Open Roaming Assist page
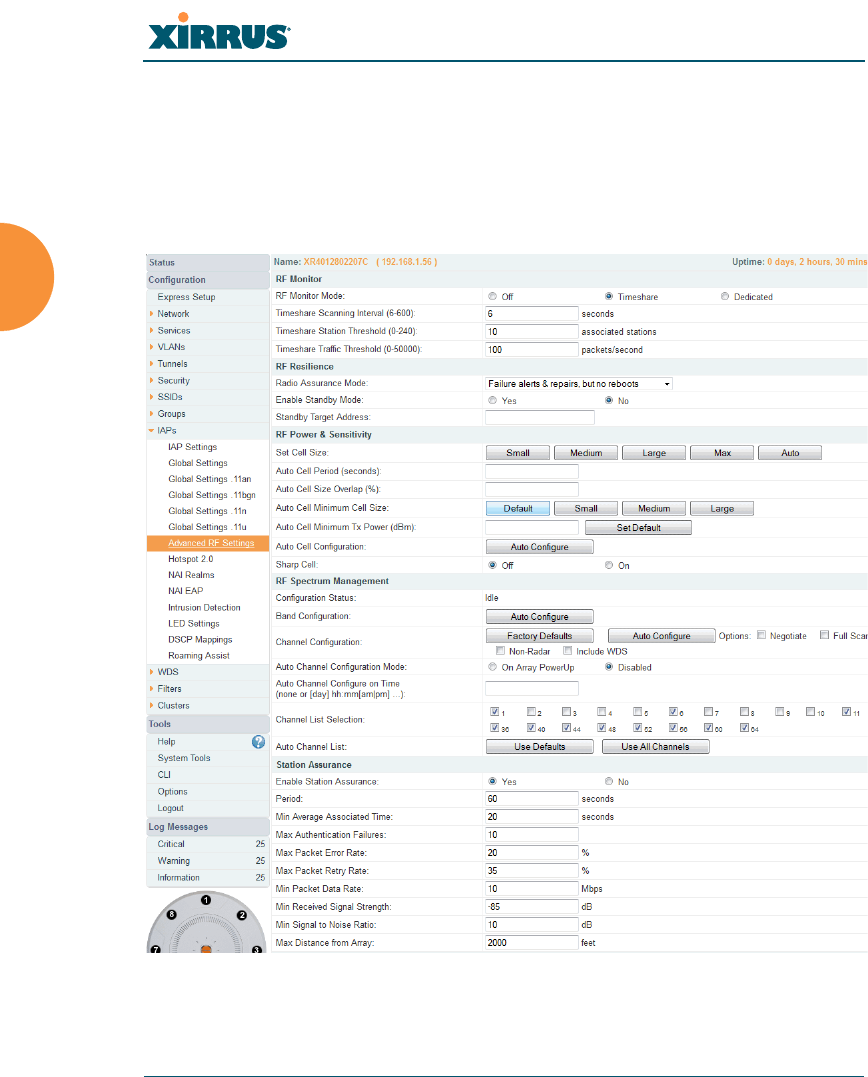 coord(198,655)
